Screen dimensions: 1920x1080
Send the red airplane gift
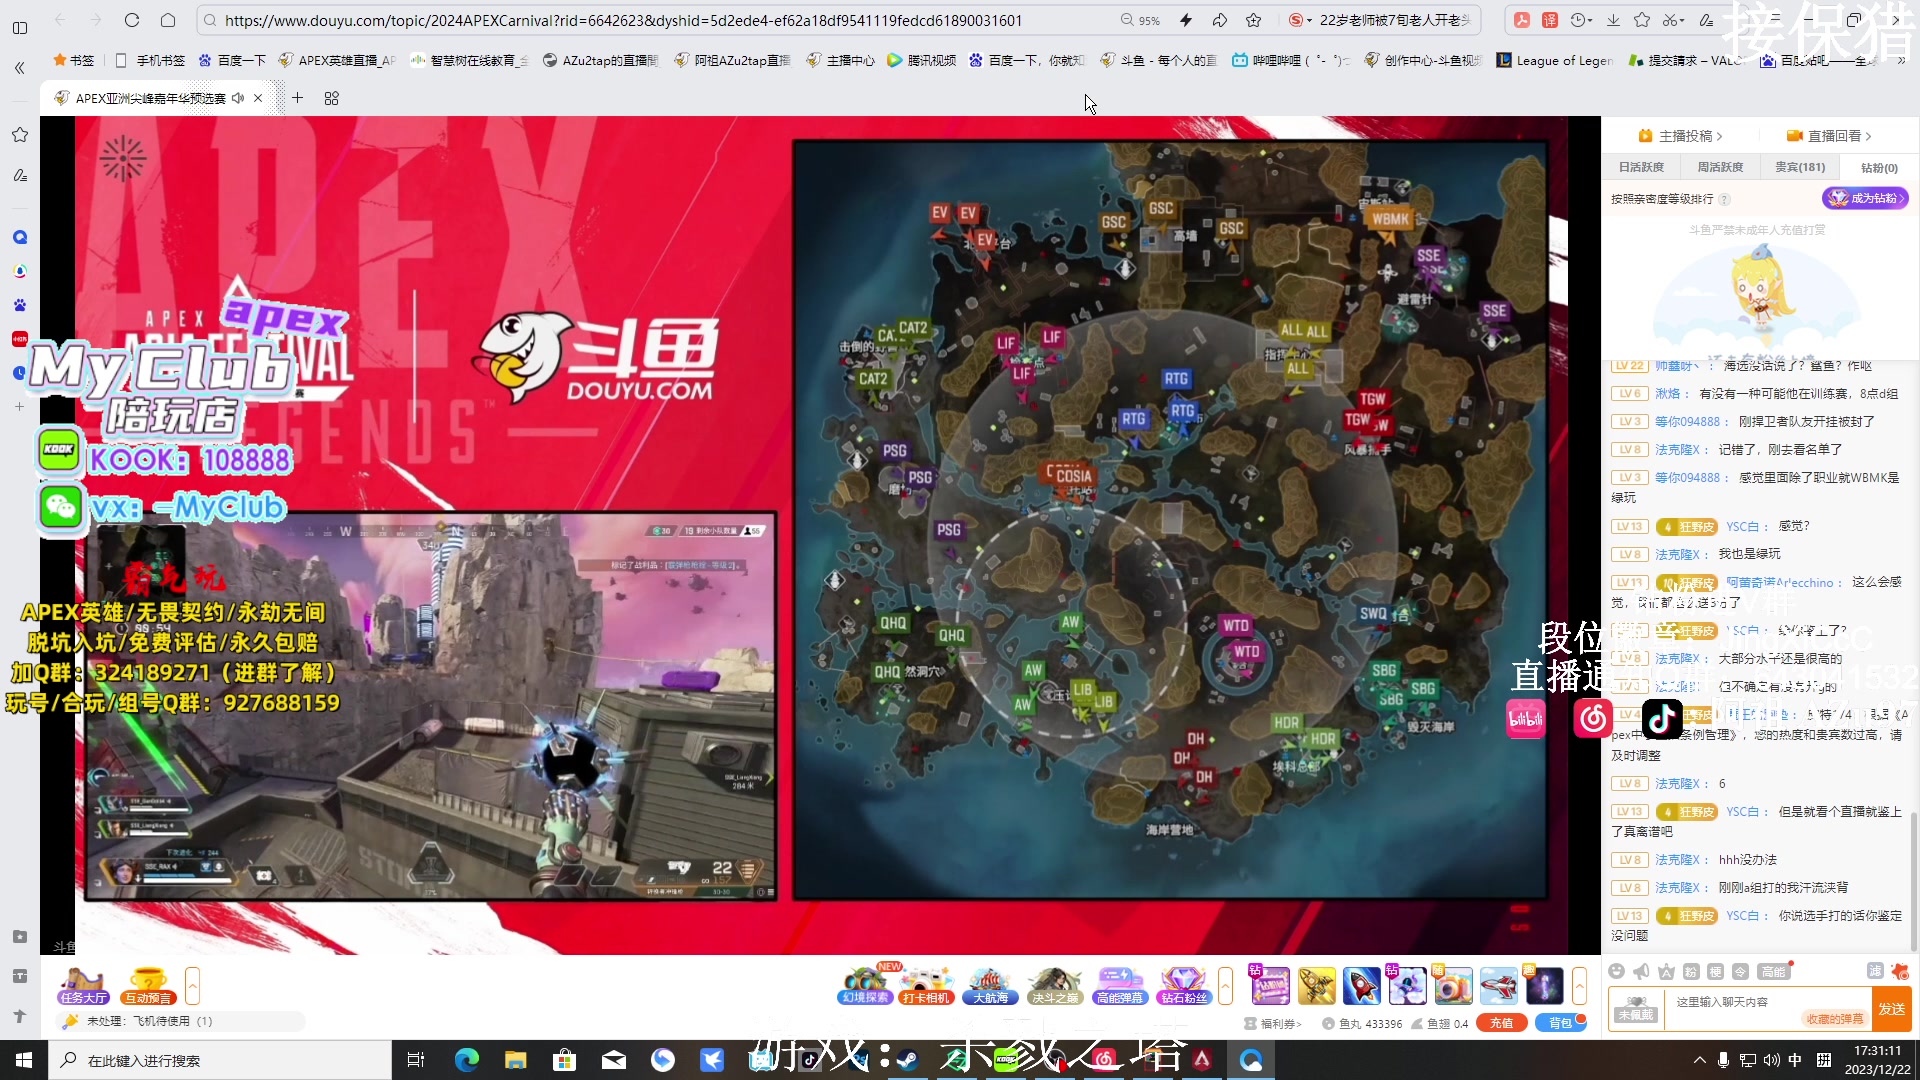1497,986
